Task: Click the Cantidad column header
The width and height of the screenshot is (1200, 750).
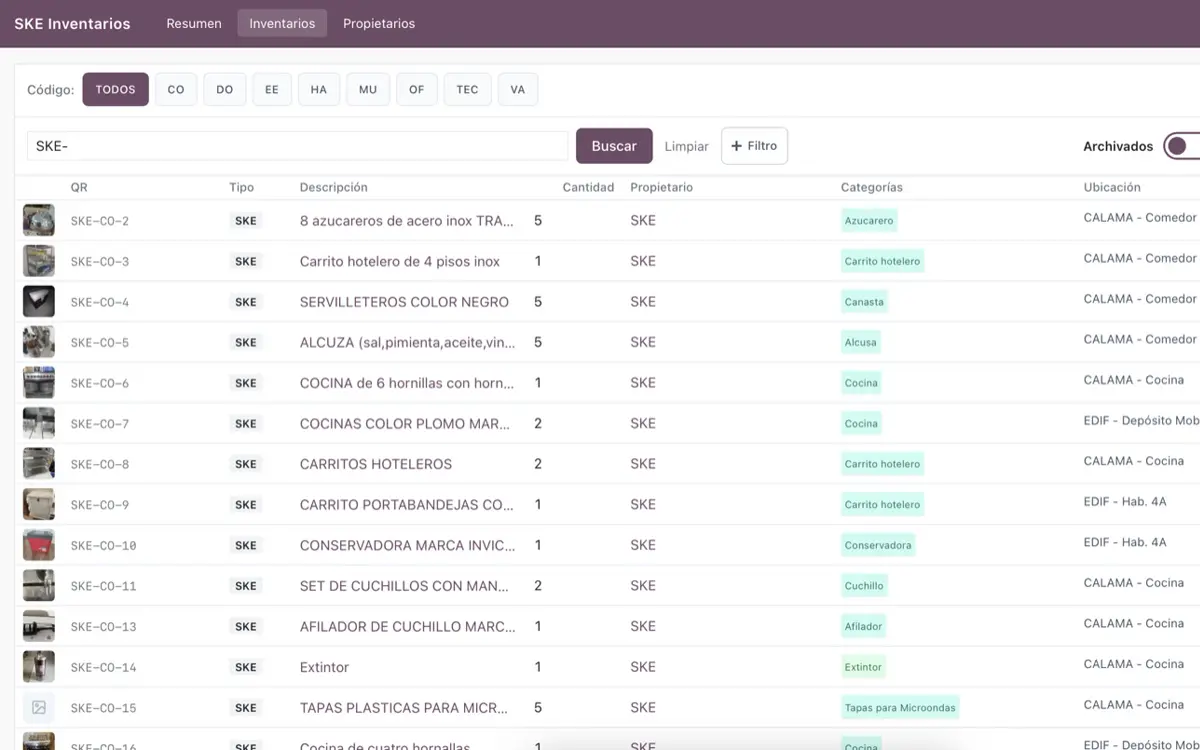Action: [x=588, y=187]
